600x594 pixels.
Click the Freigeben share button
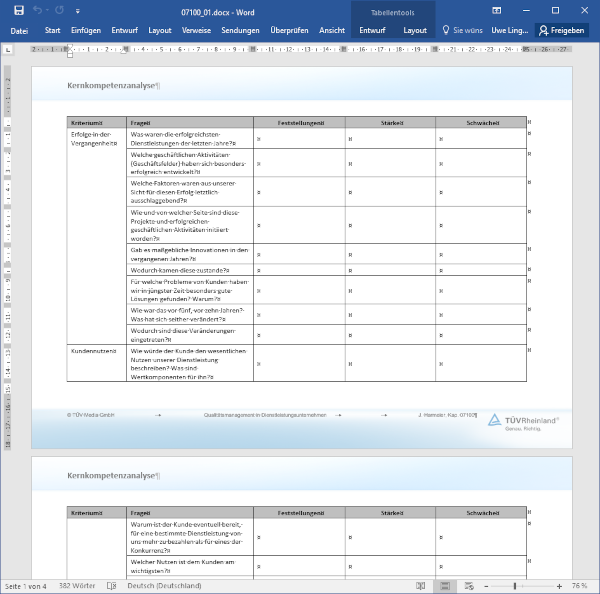tap(561, 31)
